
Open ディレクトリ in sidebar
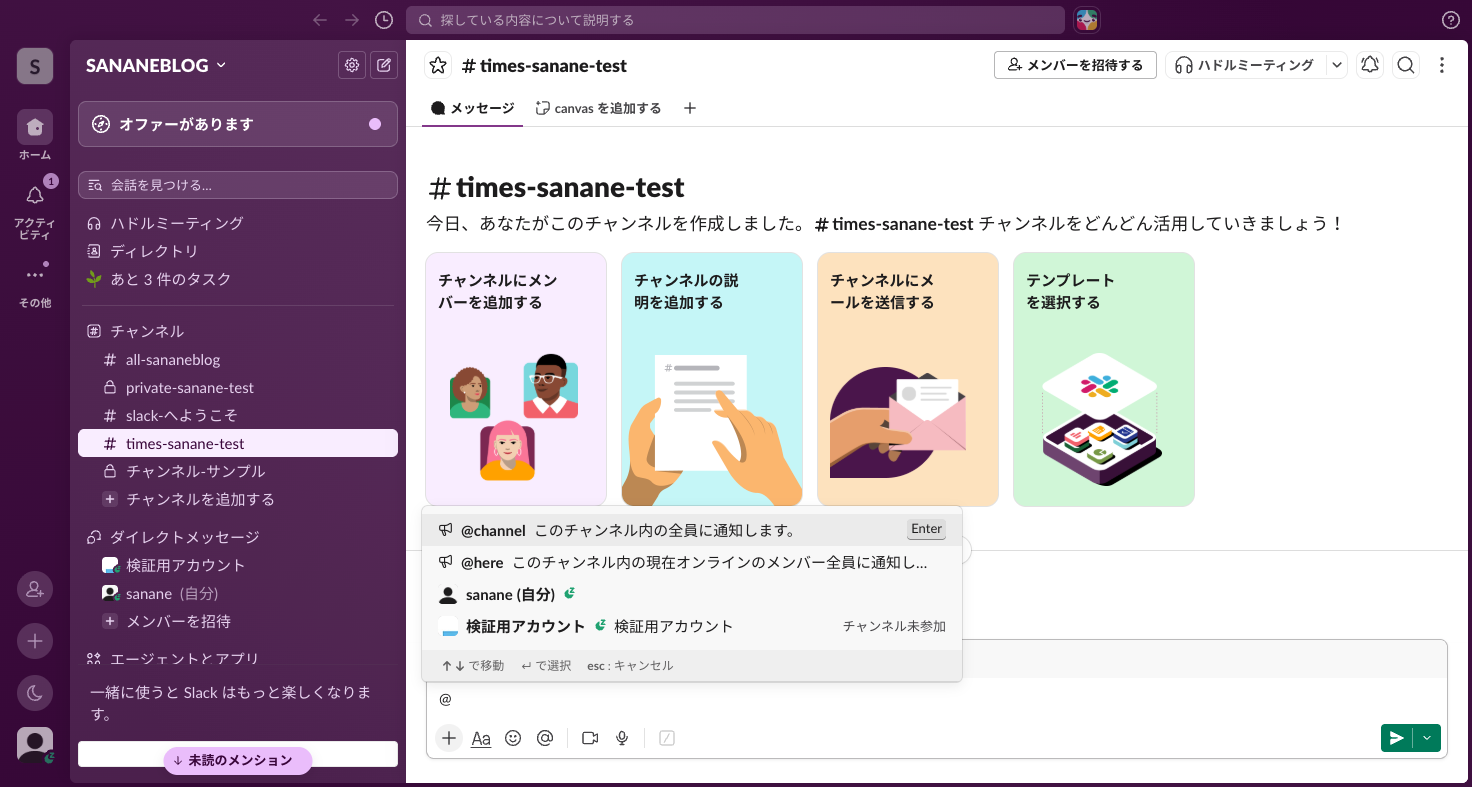point(238,251)
